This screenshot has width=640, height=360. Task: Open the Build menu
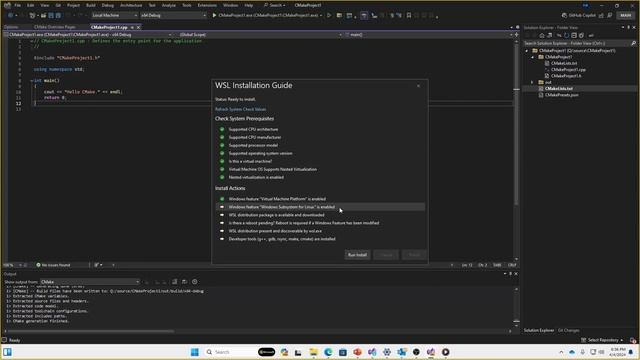click(x=91, y=5)
